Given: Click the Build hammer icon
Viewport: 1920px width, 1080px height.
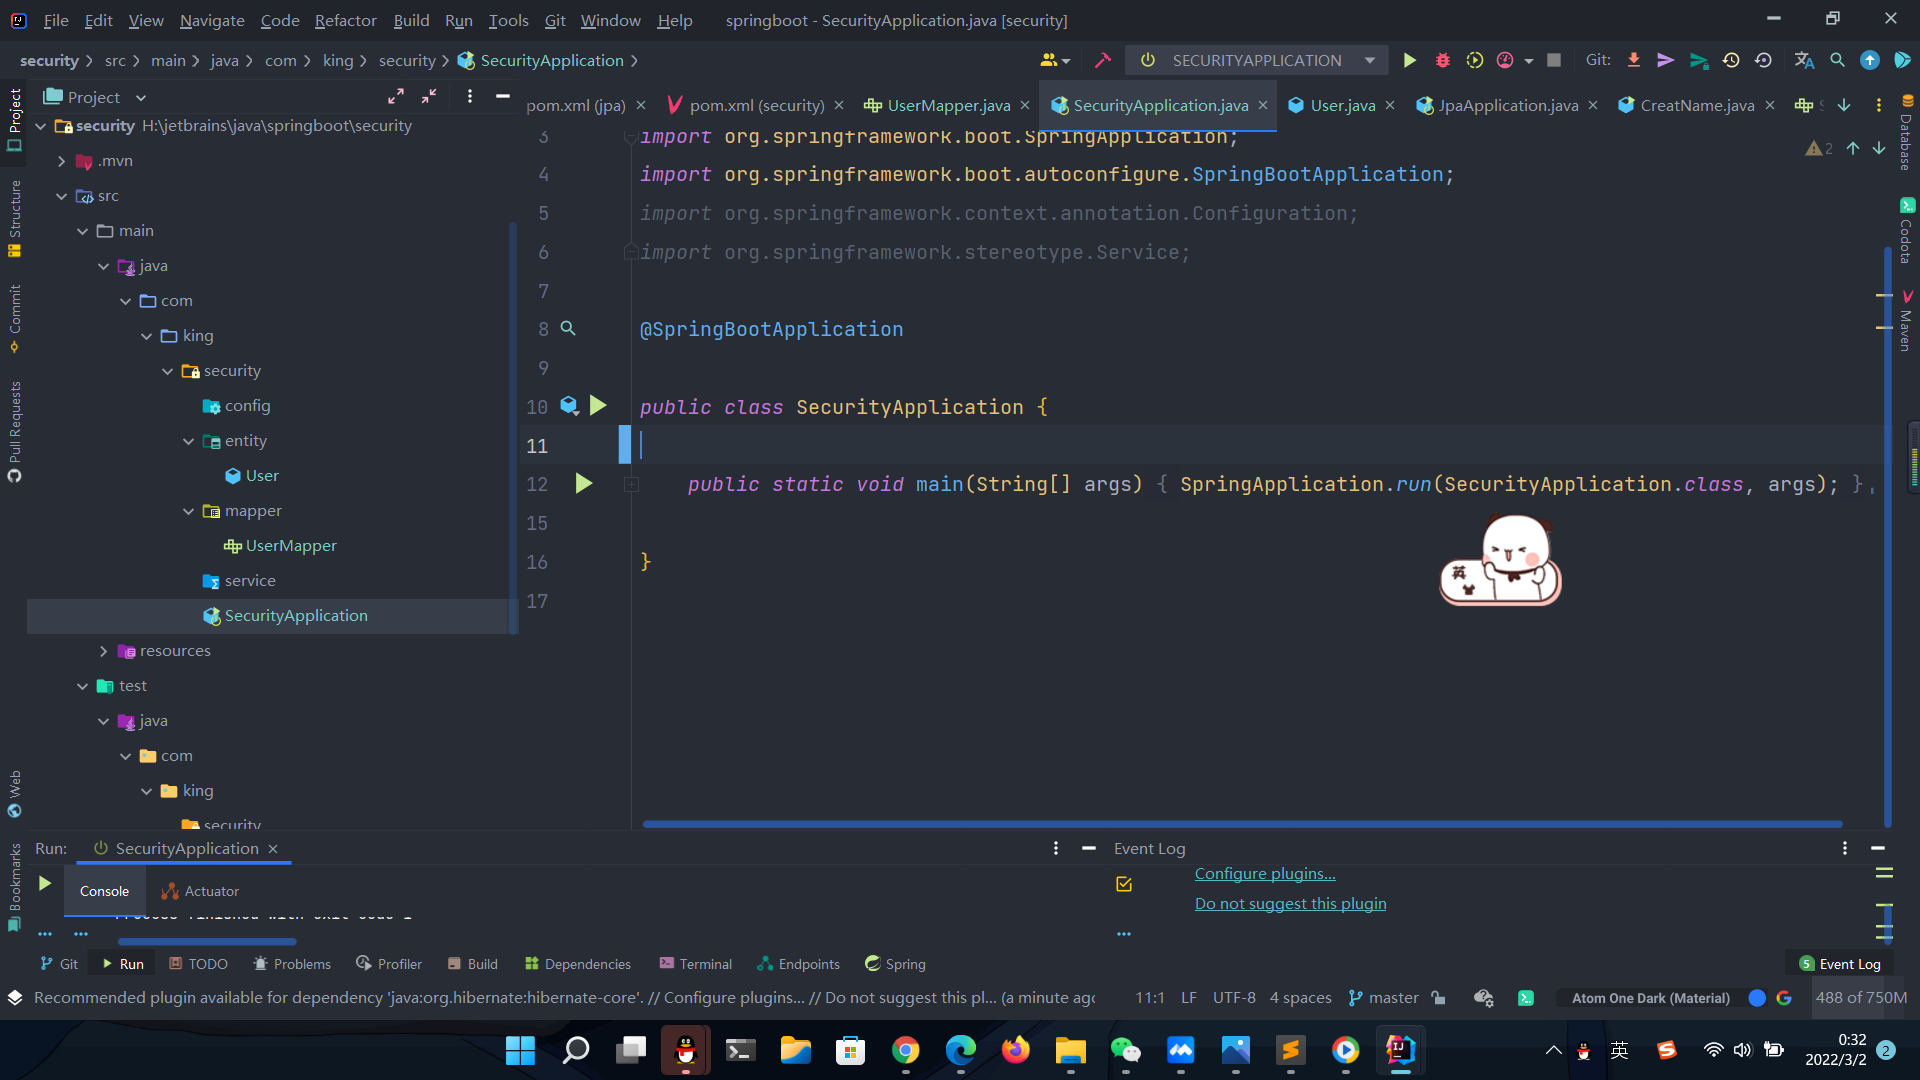Looking at the screenshot, I should click(1103, 60).
